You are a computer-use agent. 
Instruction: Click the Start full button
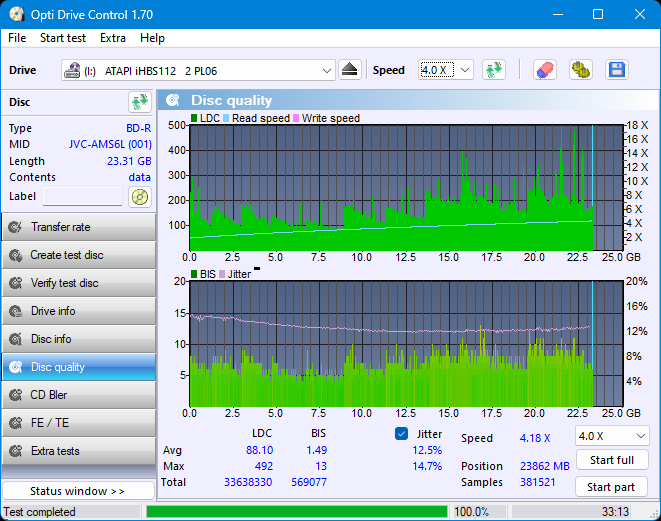tap(612, 460)
